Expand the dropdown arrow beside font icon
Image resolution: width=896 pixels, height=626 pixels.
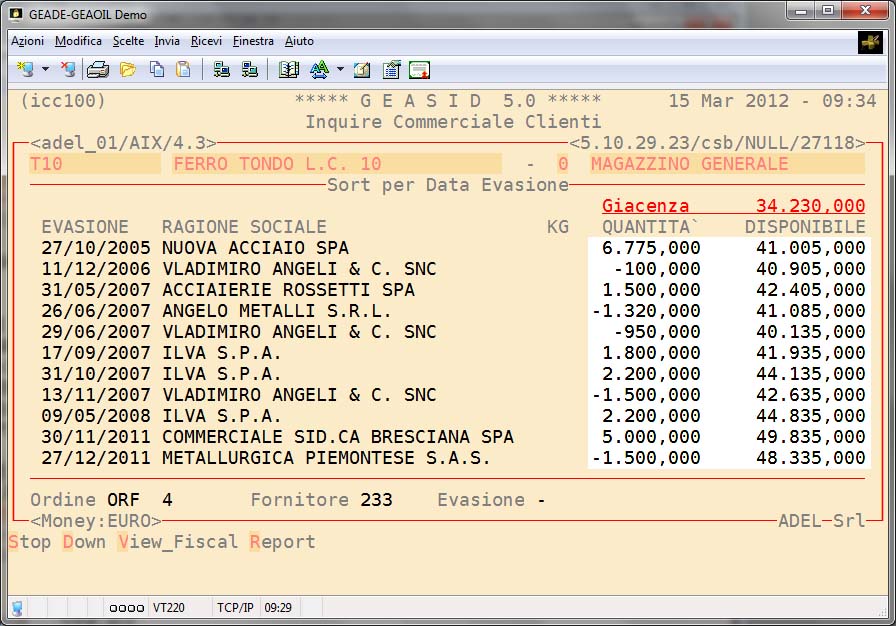coord(340,70)
